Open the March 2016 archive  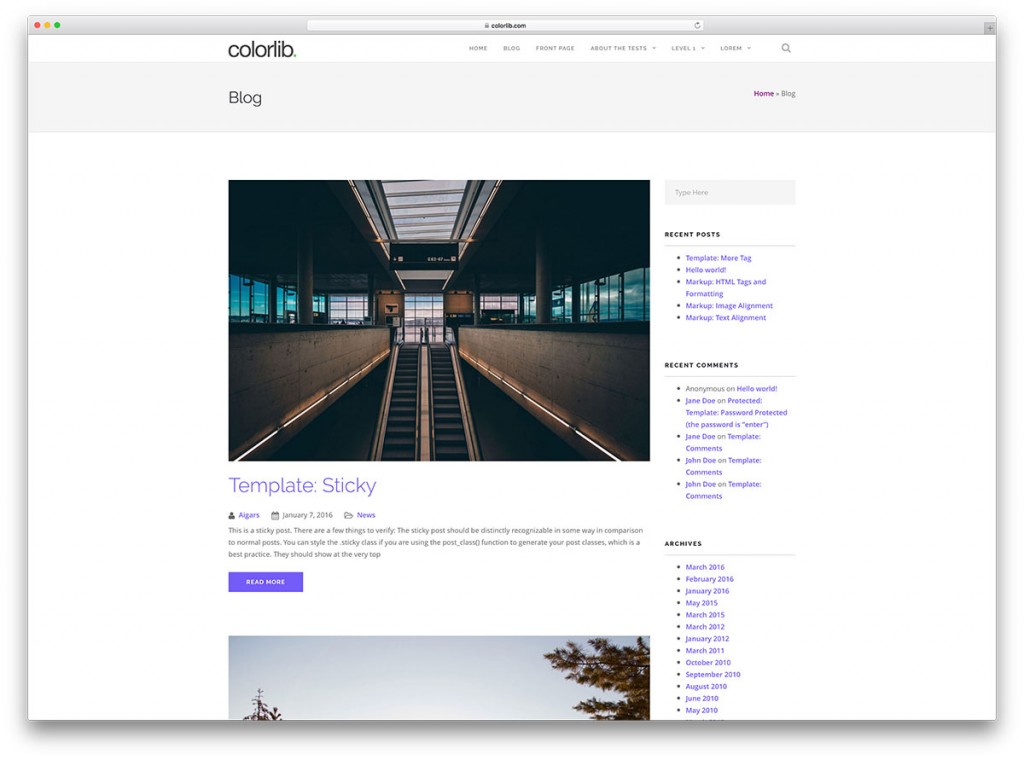(x=705, y=567)
